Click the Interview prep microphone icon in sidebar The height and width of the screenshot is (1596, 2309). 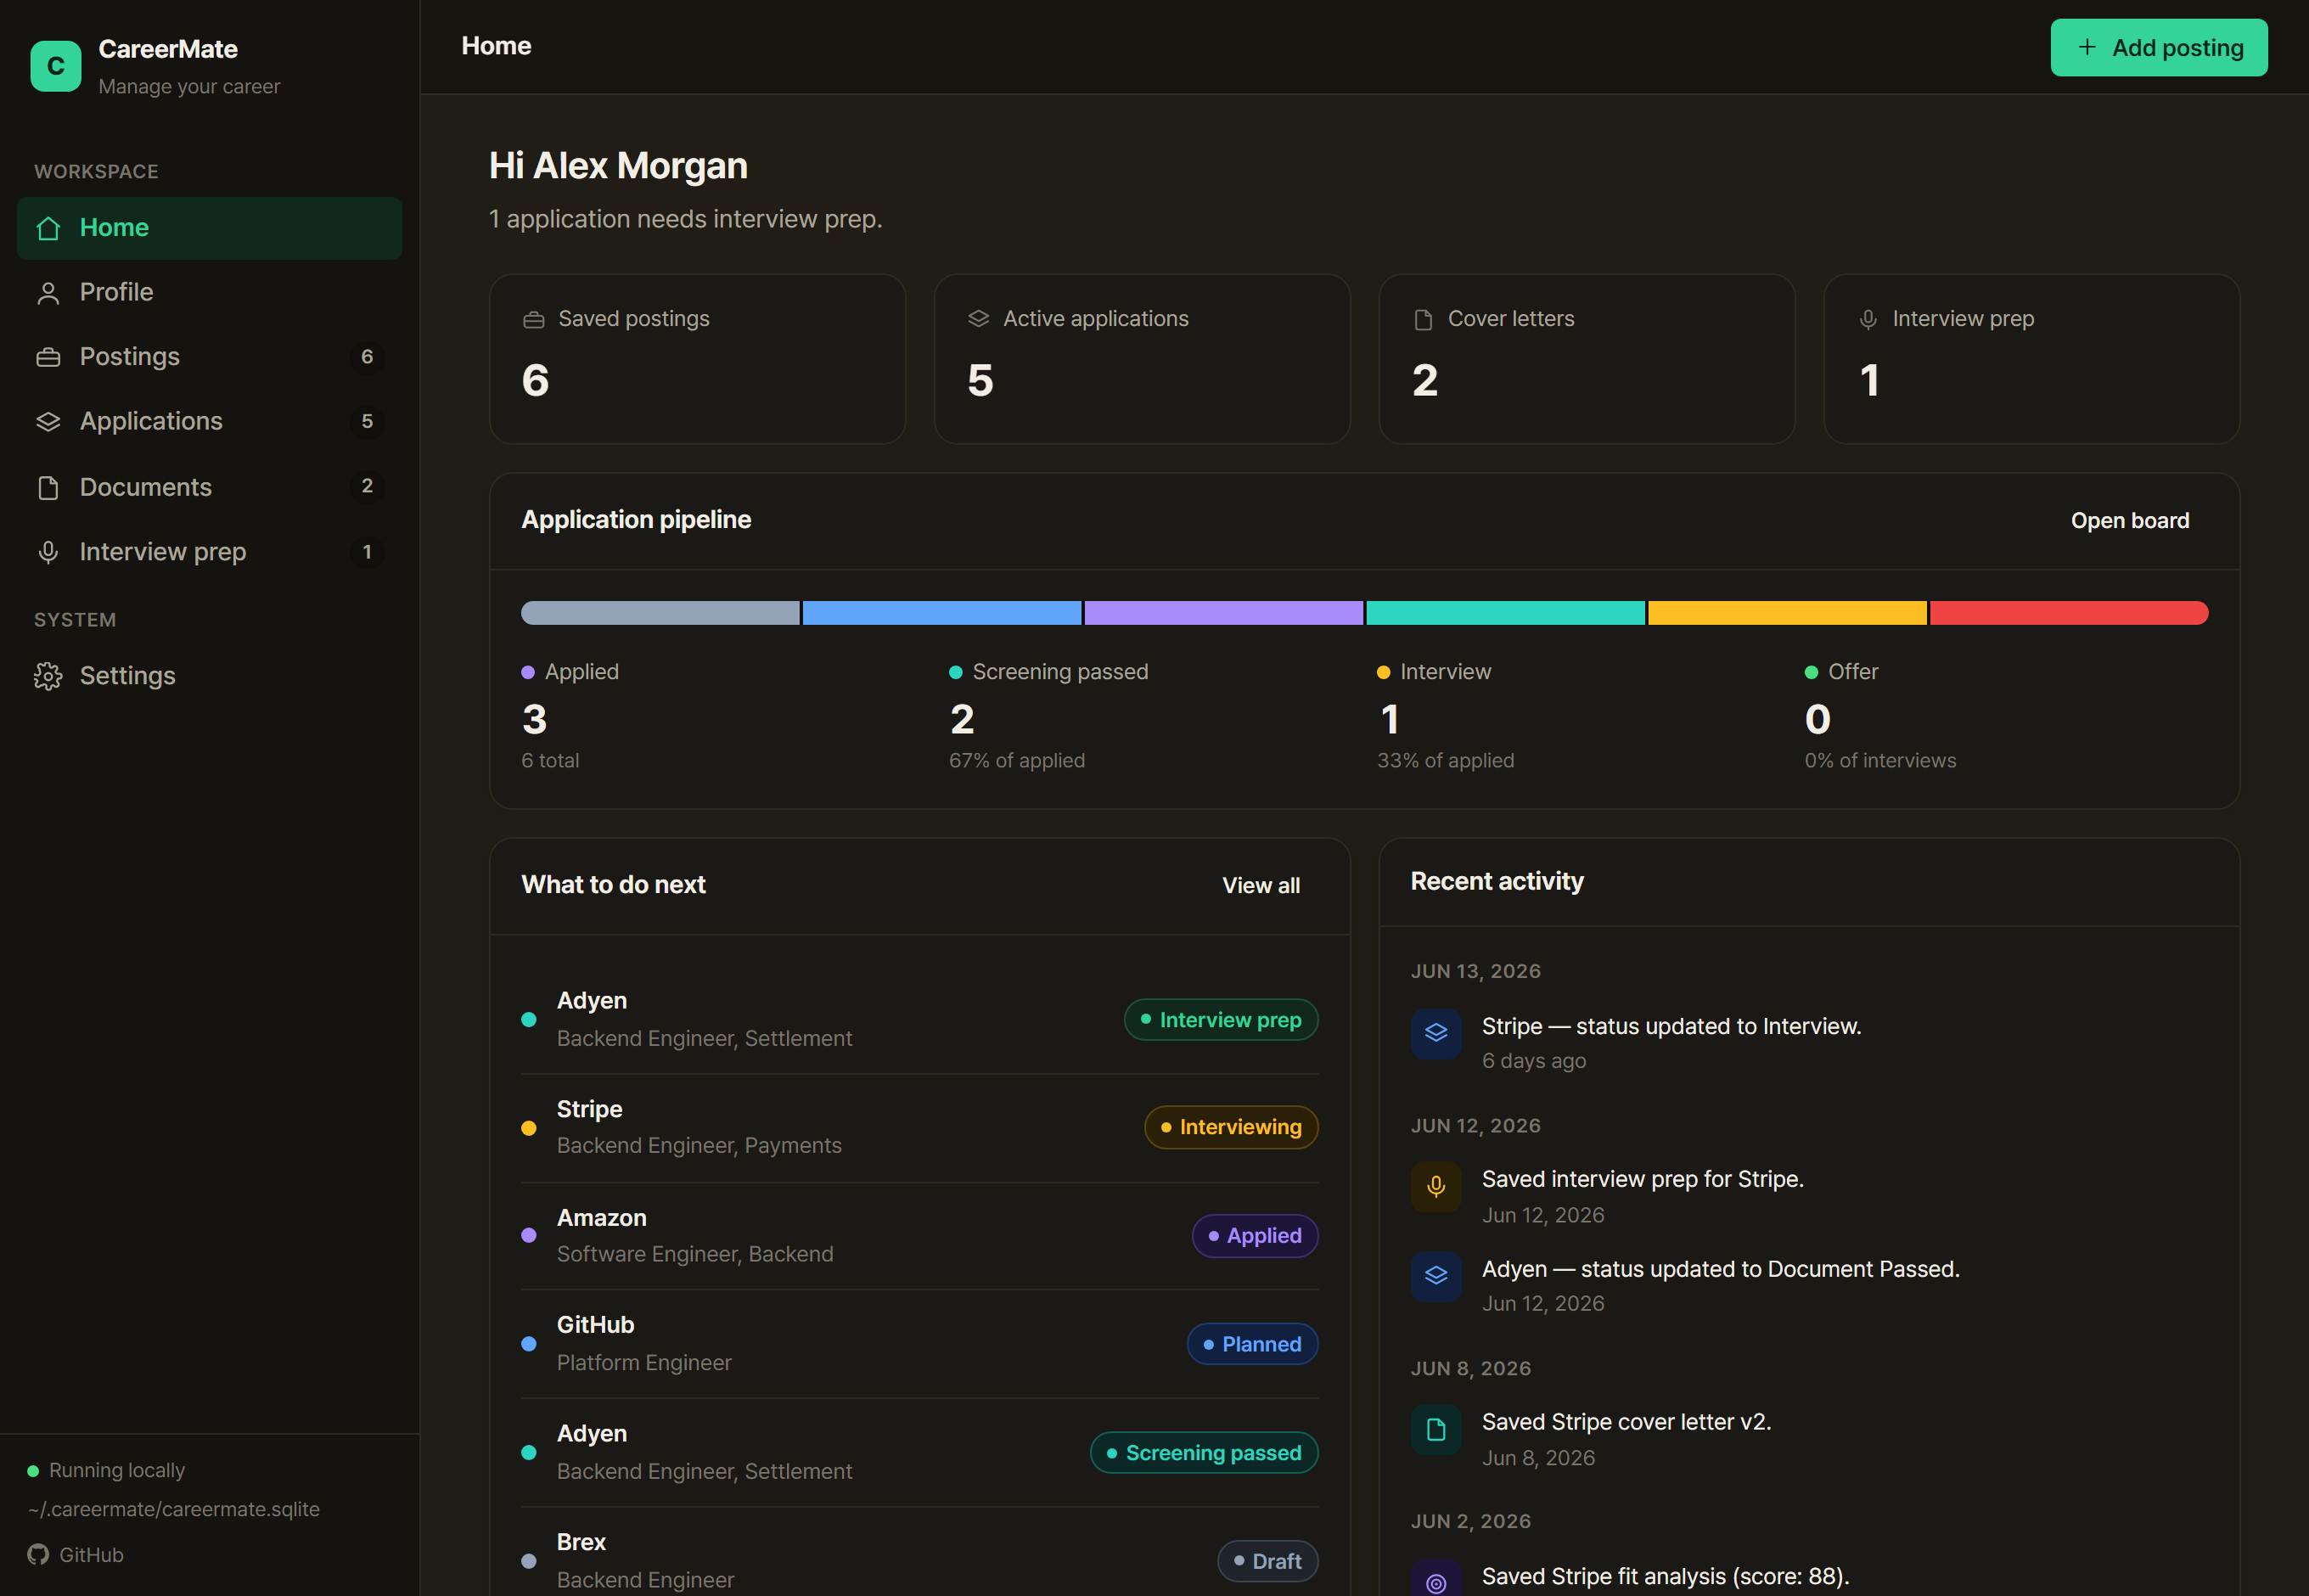pos(48,552)
